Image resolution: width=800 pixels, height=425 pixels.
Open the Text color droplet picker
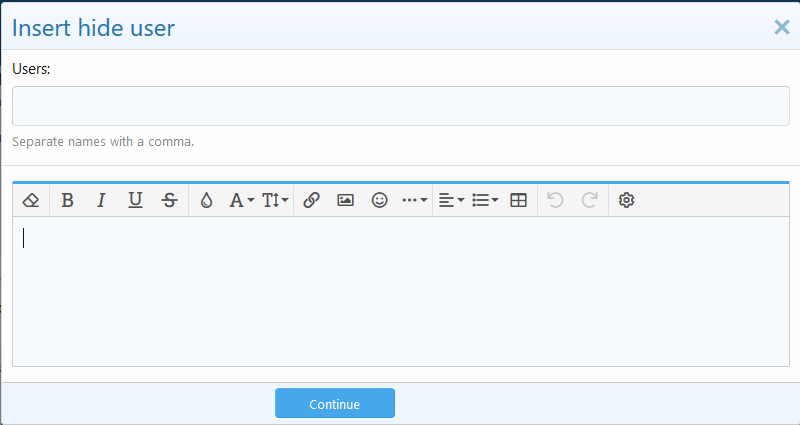pos(206,200)
